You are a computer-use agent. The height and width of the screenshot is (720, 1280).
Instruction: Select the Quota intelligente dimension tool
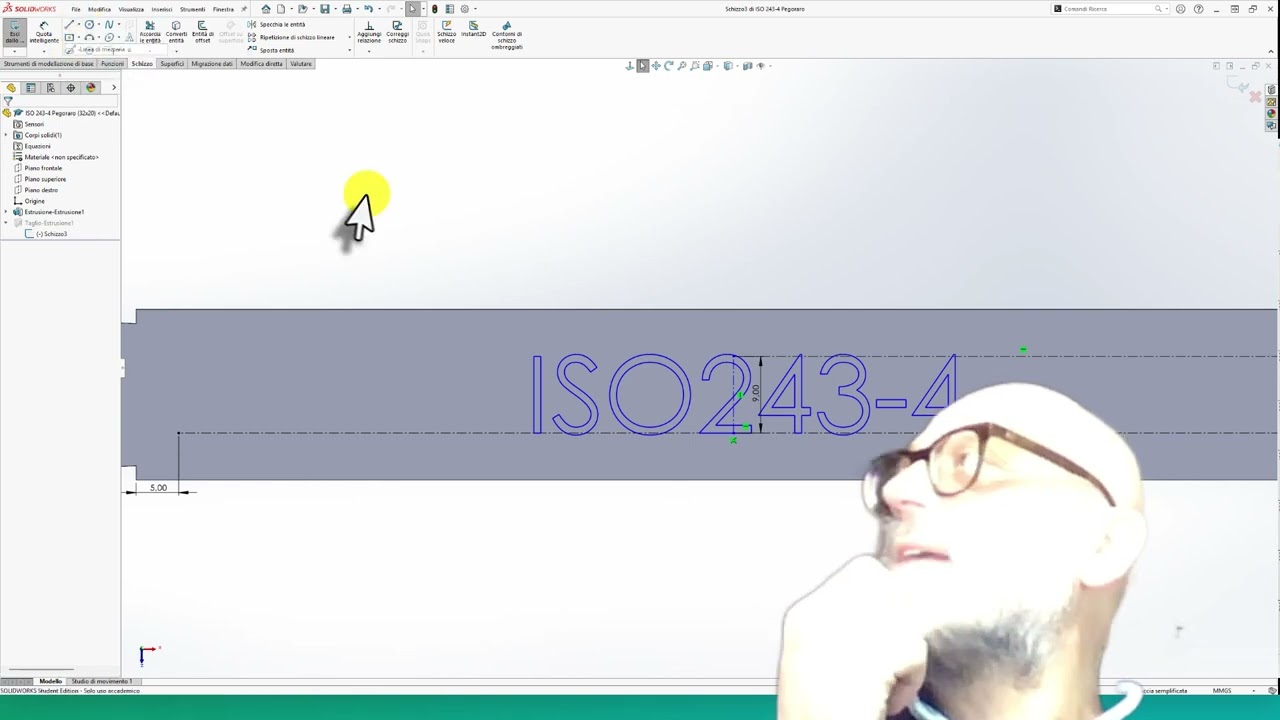tap(44, 31)
